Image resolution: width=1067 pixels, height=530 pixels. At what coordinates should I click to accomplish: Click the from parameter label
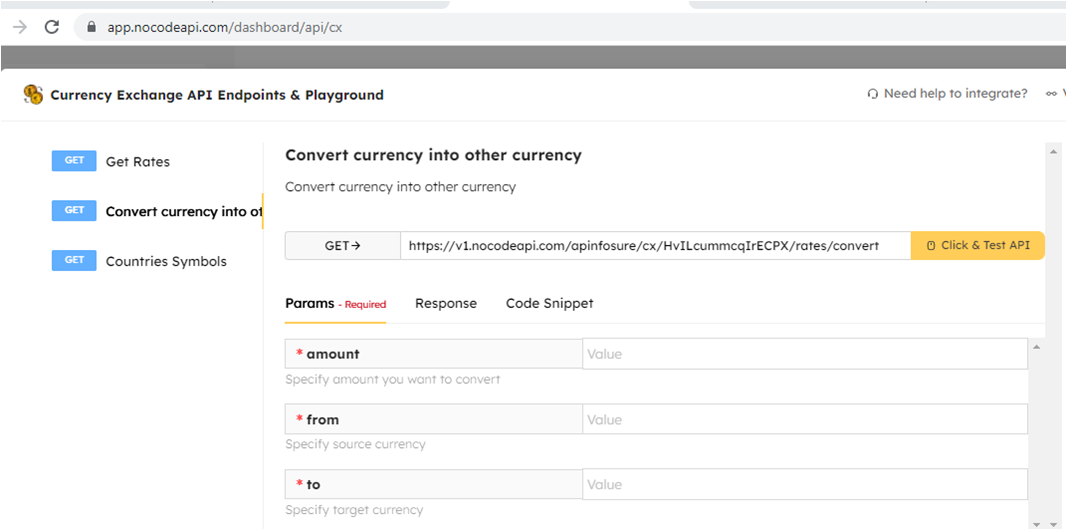click(x=433, y=419)
